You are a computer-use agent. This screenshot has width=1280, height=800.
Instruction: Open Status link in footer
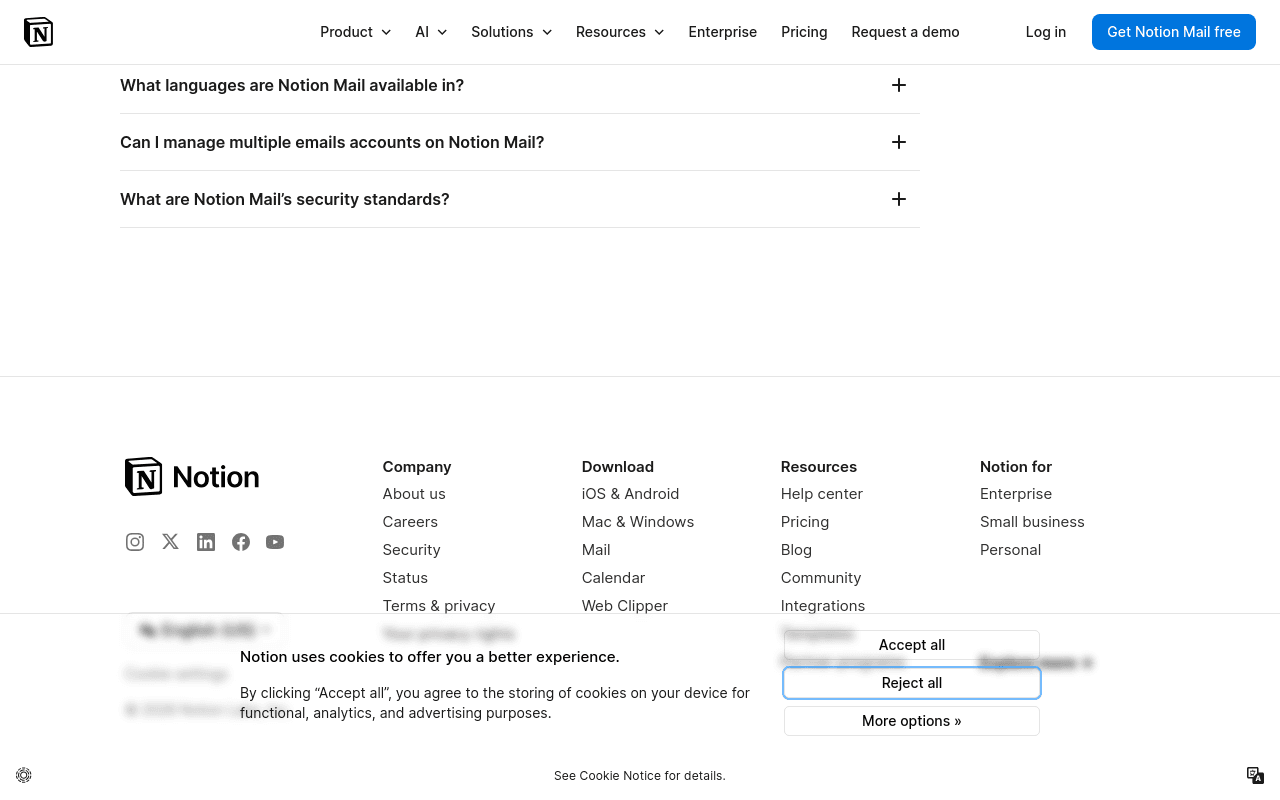[x=405, y=578]
